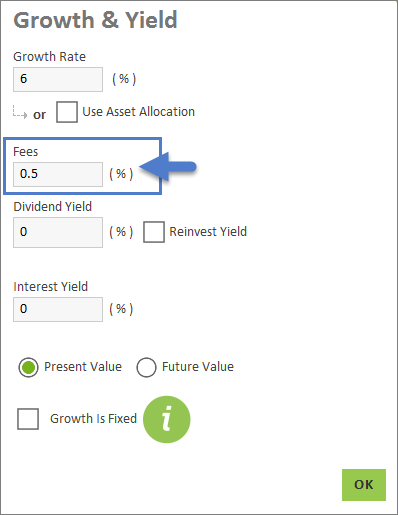The width and height of the screenshot is (398, 515).
Task: Click the 'Growth & Yield' dialog heading
Action: 95,20
